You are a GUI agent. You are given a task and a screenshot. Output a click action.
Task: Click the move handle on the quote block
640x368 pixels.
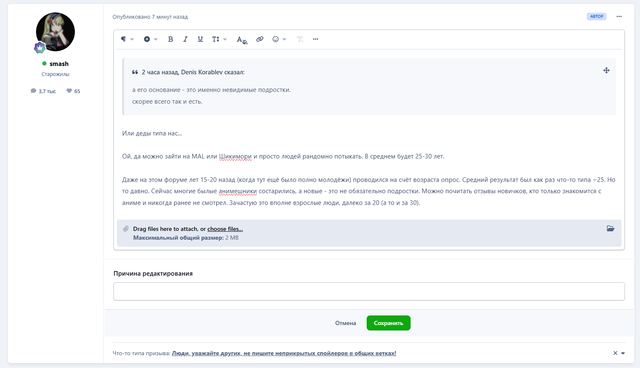tap(606, 71)
